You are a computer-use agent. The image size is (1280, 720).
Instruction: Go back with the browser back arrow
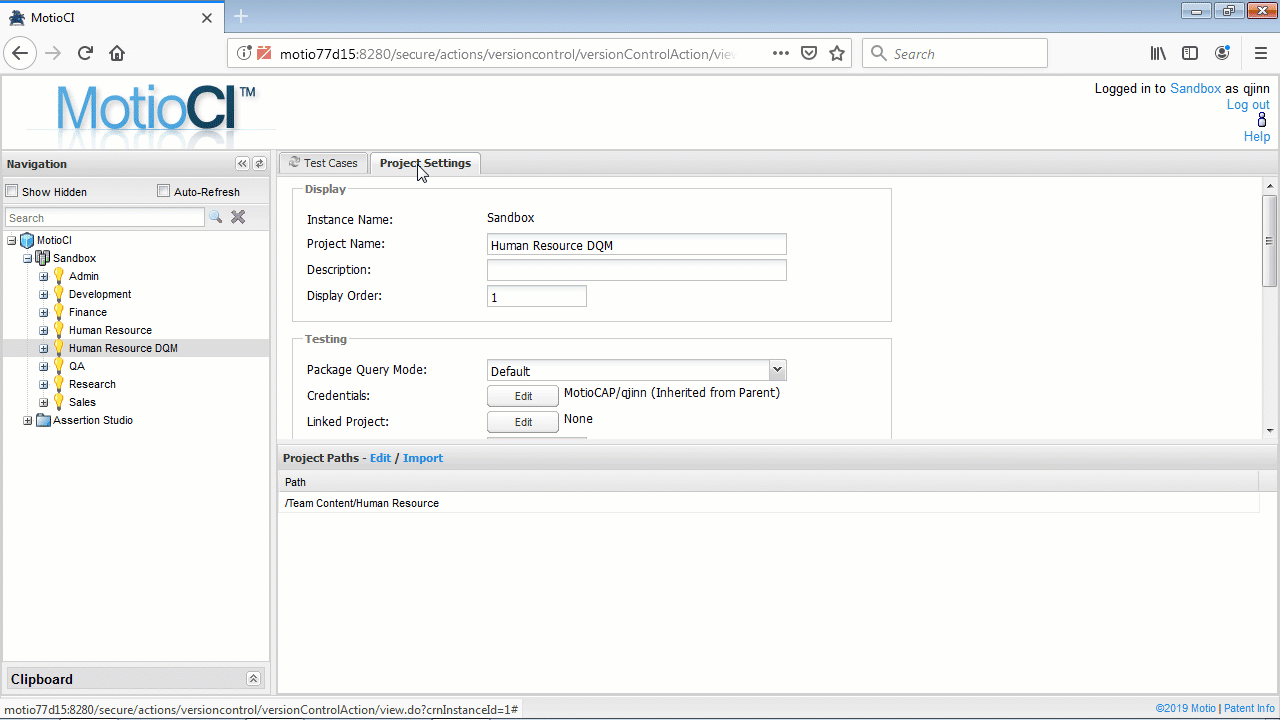pos(21,54)
